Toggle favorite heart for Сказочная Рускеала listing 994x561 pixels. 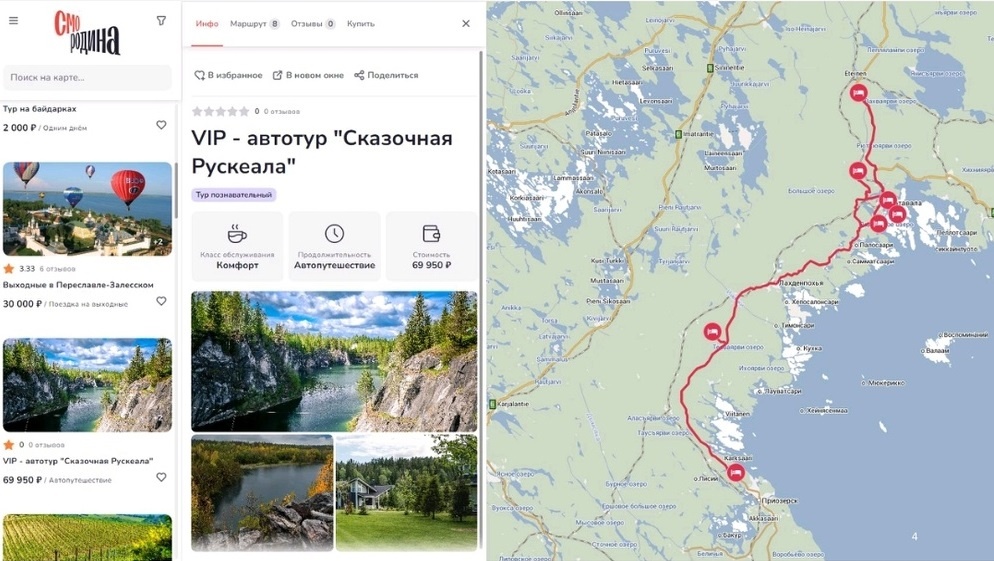162,477
